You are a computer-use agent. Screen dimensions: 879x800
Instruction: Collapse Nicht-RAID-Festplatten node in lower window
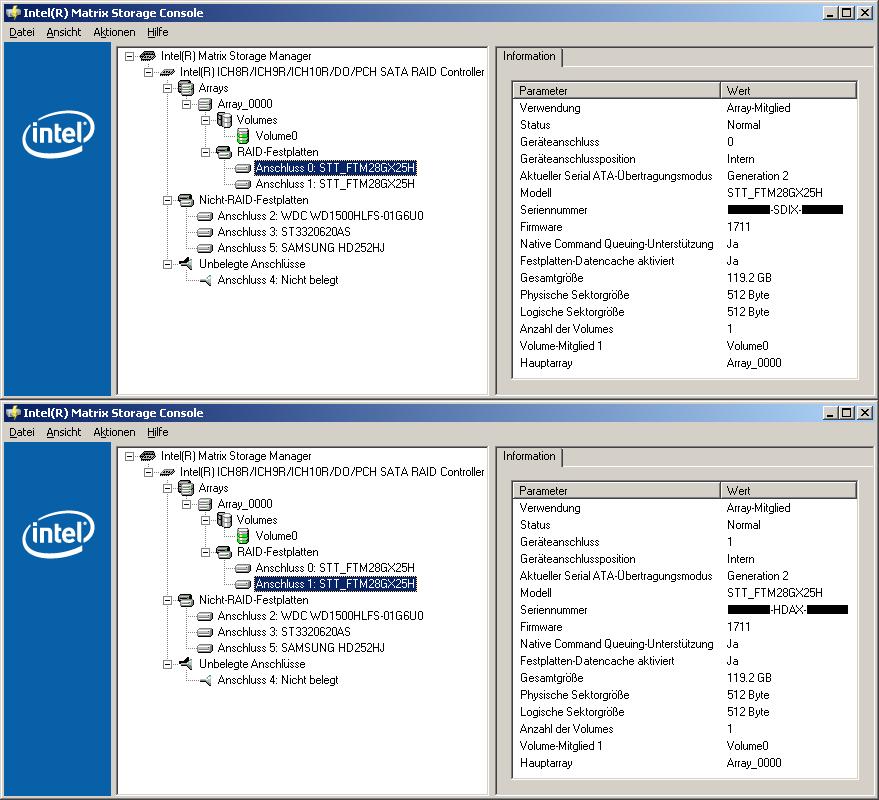[x=168, y=600]
